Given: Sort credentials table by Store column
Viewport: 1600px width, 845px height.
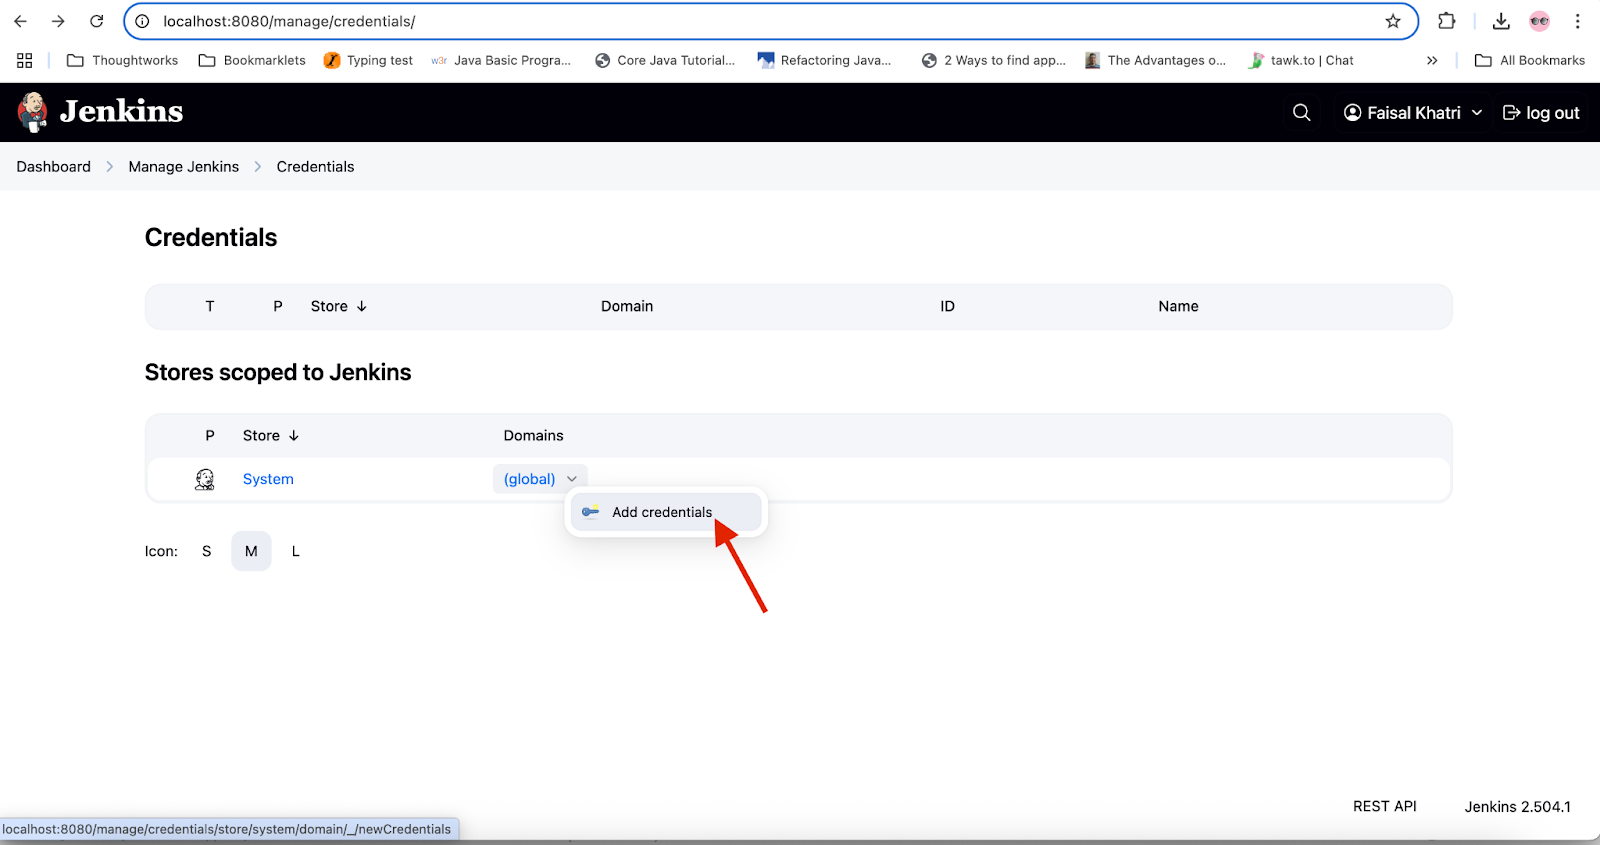Looking at the screenshot, I should tap(339, 306).
